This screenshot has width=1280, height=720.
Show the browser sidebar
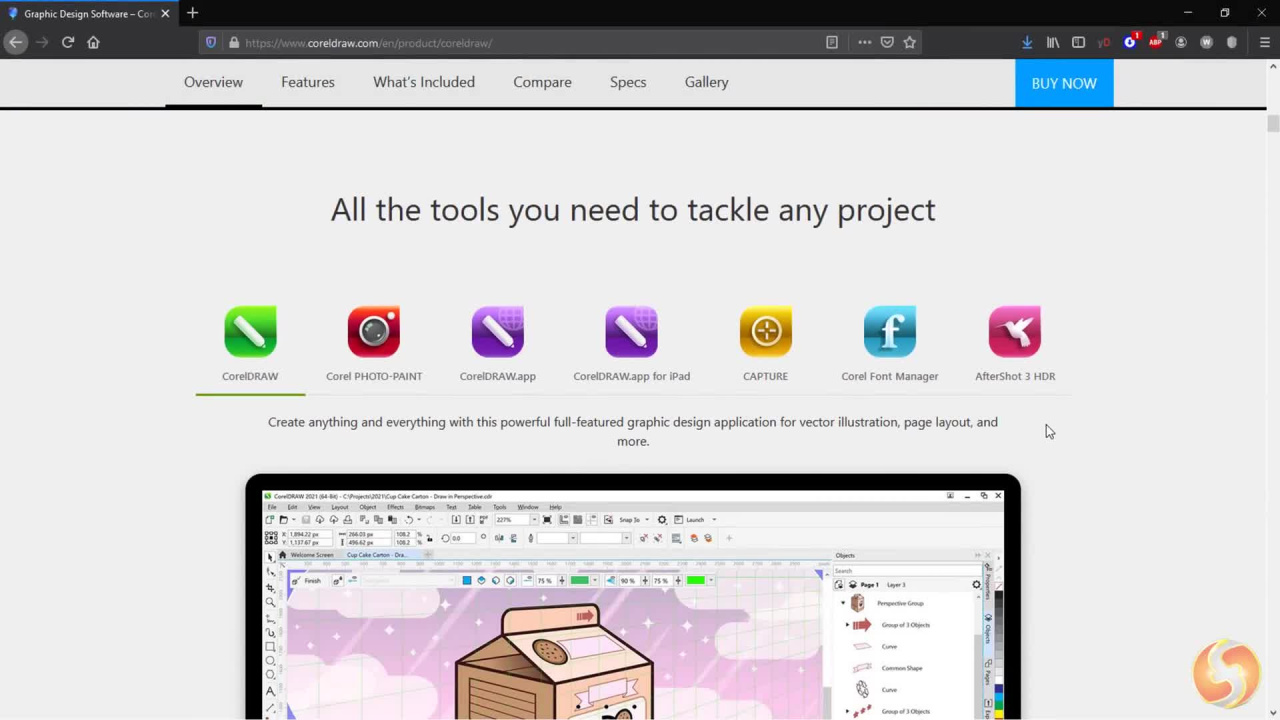[x=1078, y=42]
